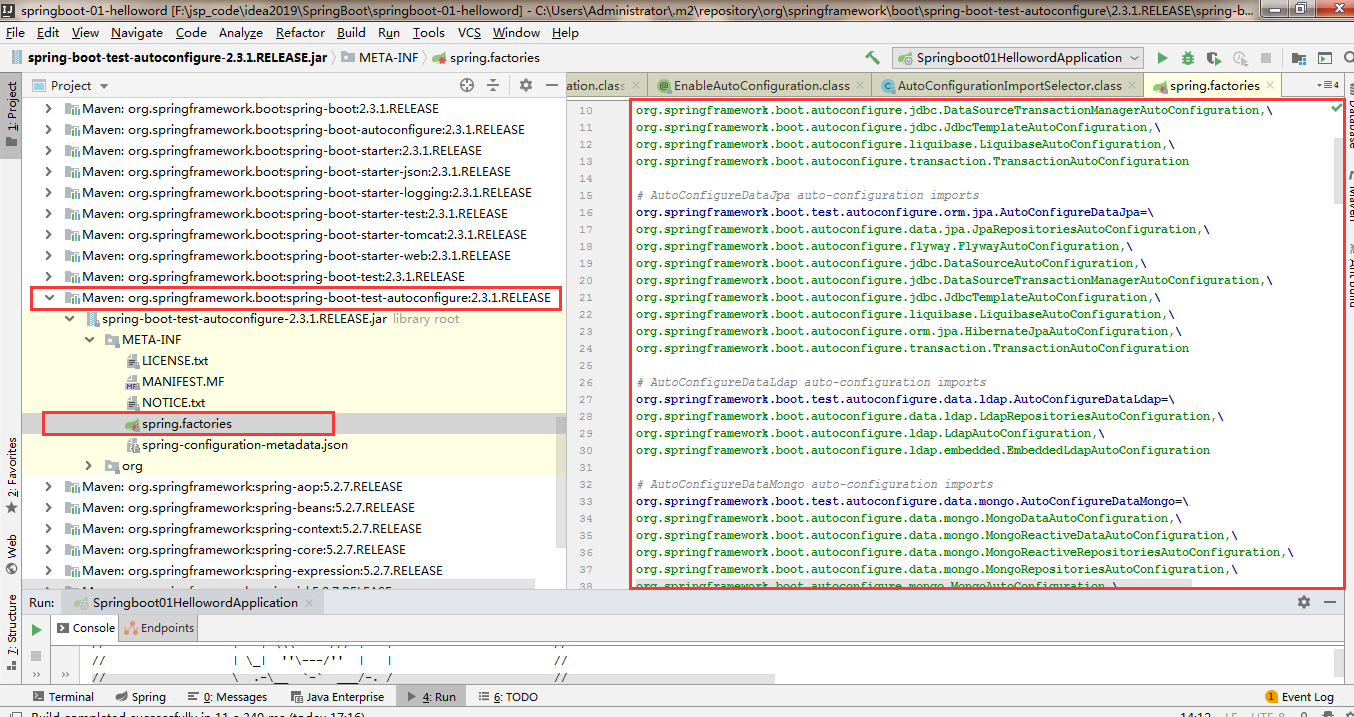
Task: Select the Console tab
Action: point(85,628)
